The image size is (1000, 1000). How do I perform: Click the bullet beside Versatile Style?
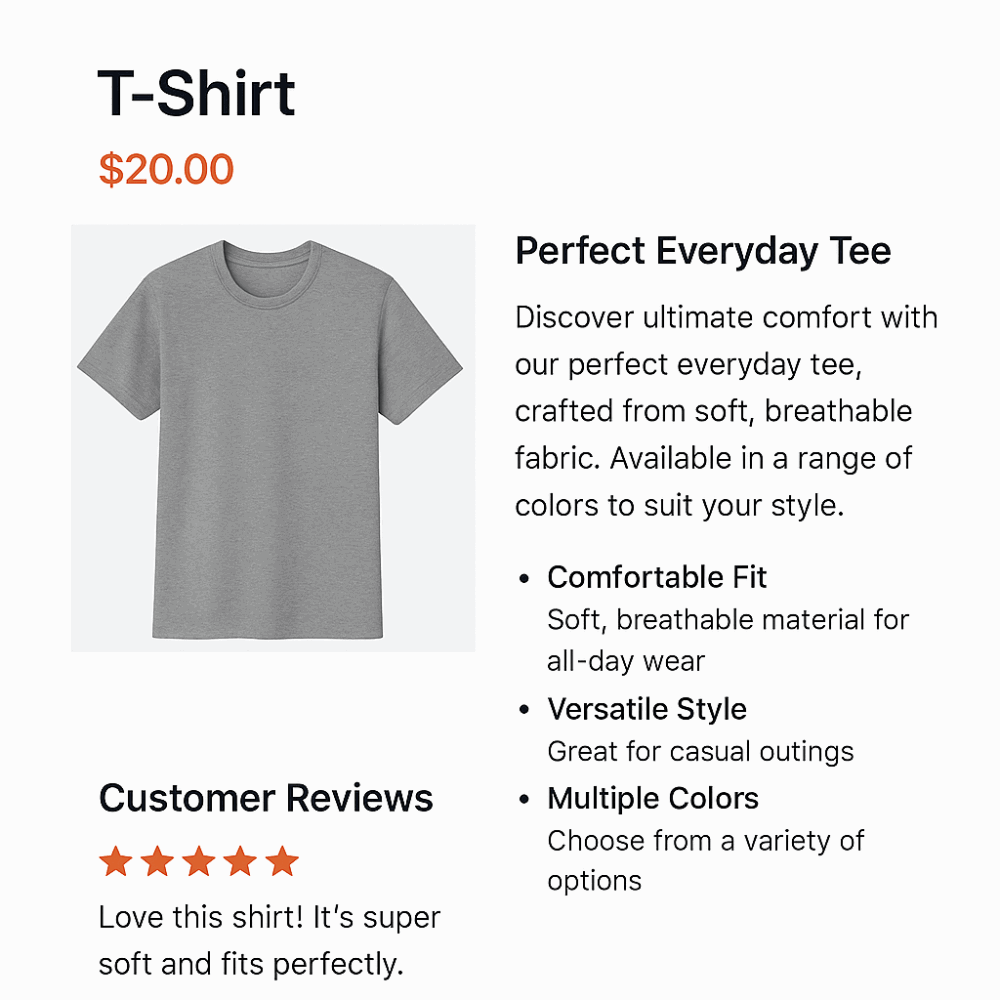point(524,710)
